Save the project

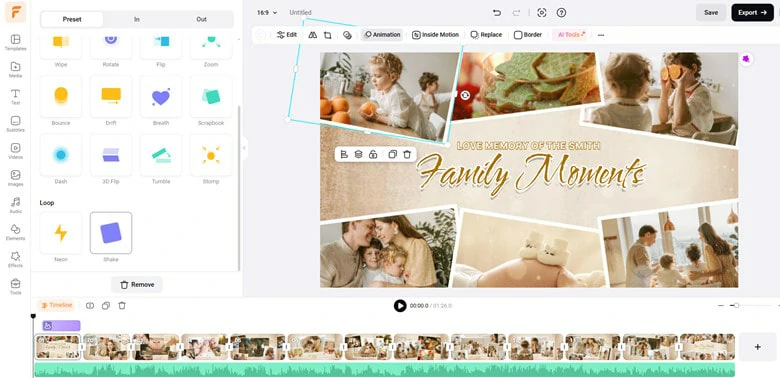pyautogui.click(x=711, y=12)
